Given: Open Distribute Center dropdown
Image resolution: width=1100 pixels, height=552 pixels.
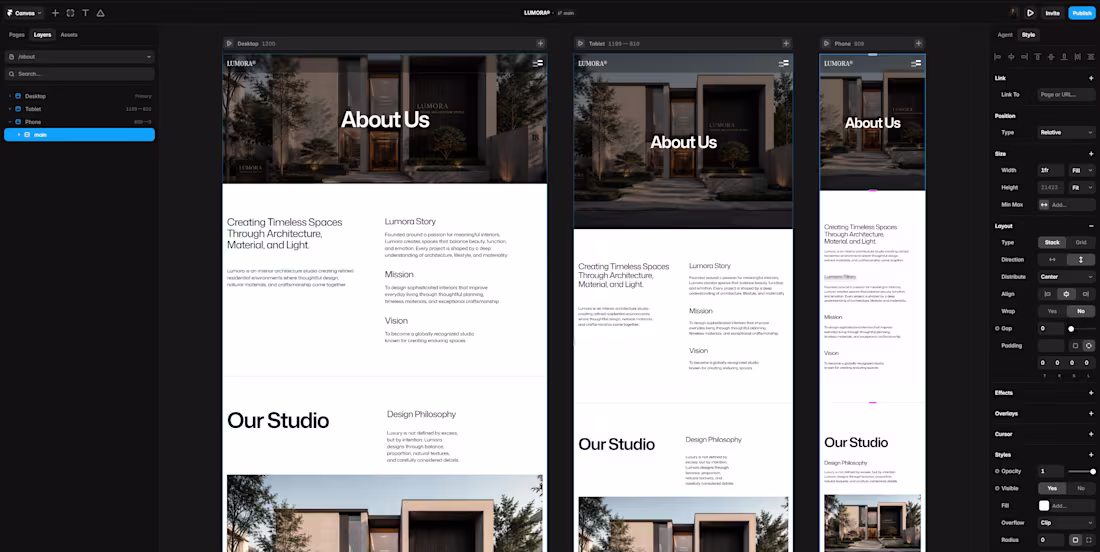Looking at the screenshot, I should click(x=1066, y=277).
